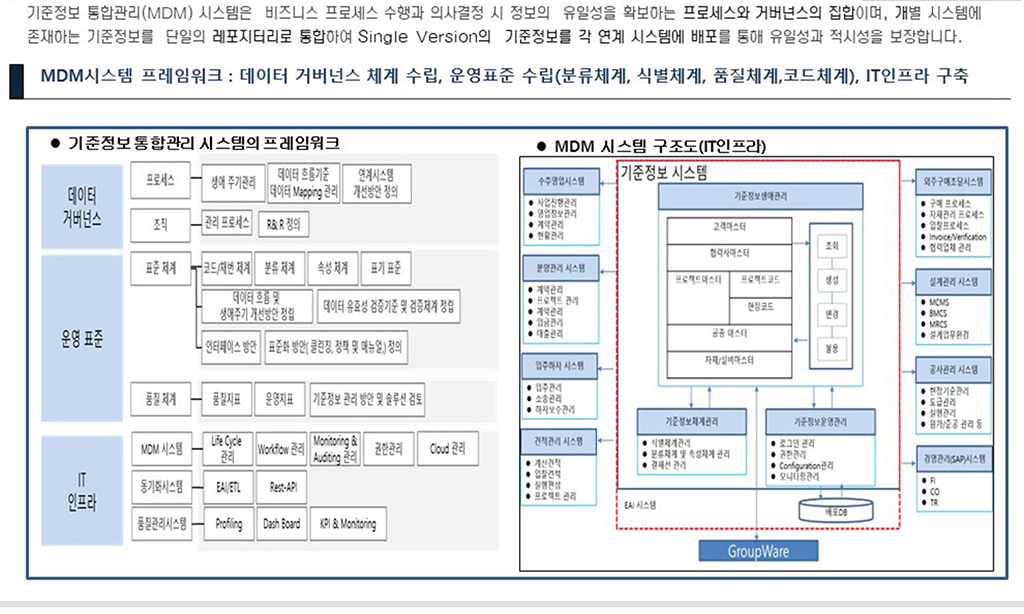The height and width of the screenshot is (614, 1024).
Task: Click the Dash Board box
Action: click(281, 524)
